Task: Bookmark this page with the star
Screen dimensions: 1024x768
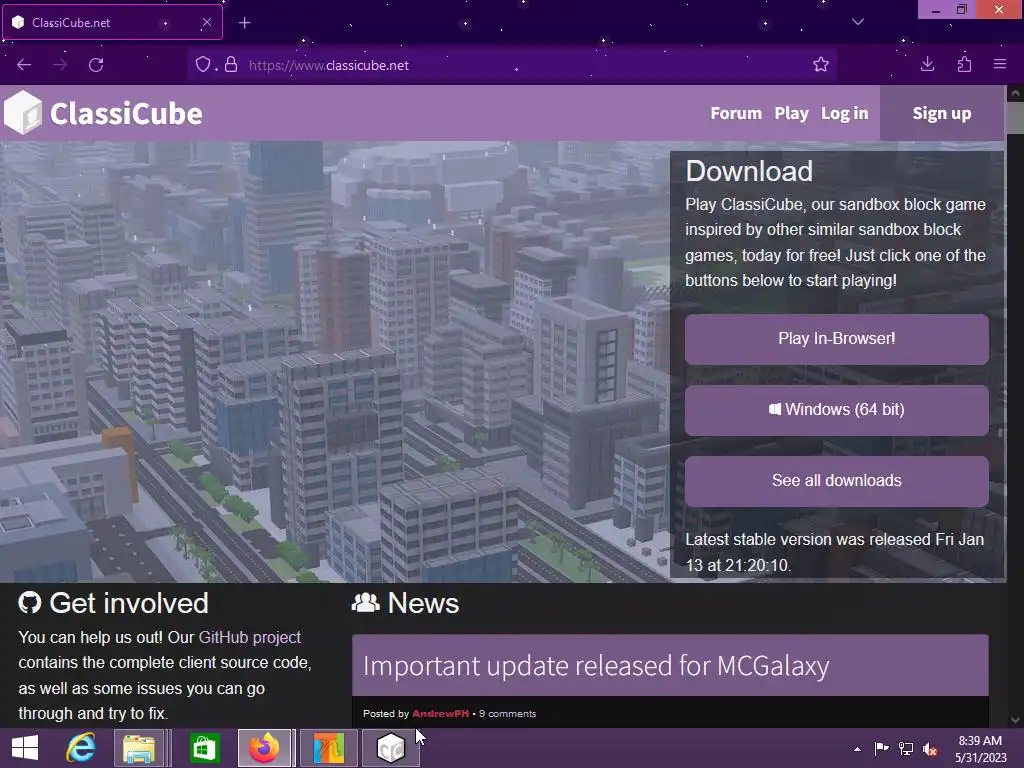Action: pos(821,65)
